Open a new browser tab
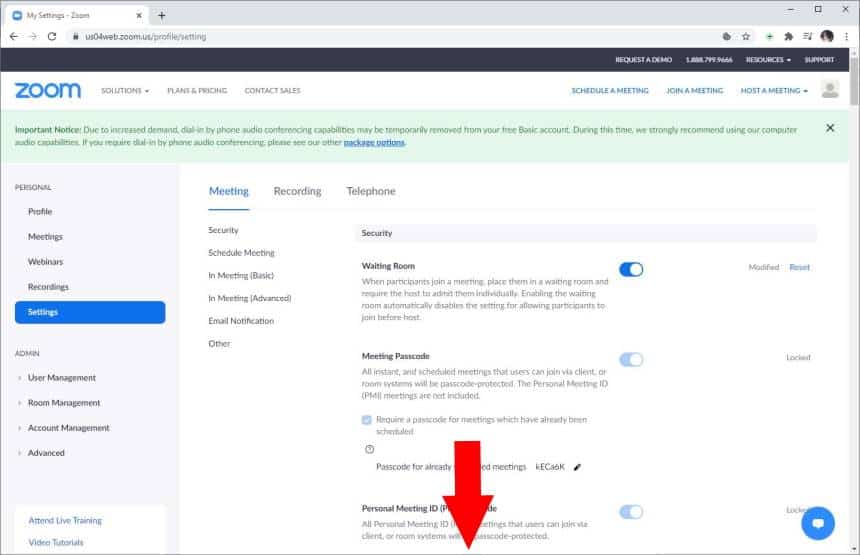Image resolution: width=860 pixels, height=555 pixels. 161,15
